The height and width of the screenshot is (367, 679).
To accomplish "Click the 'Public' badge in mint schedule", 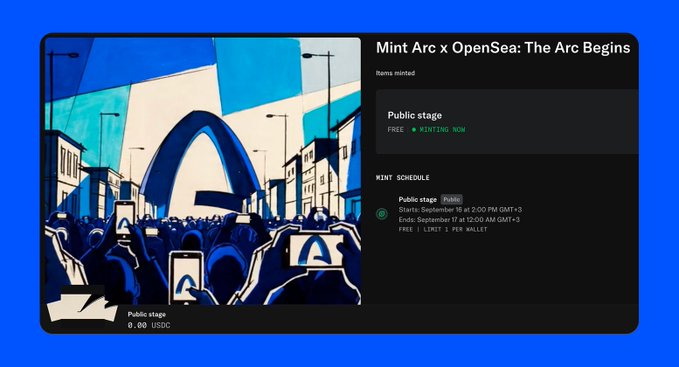I will [x=452, y=200].
